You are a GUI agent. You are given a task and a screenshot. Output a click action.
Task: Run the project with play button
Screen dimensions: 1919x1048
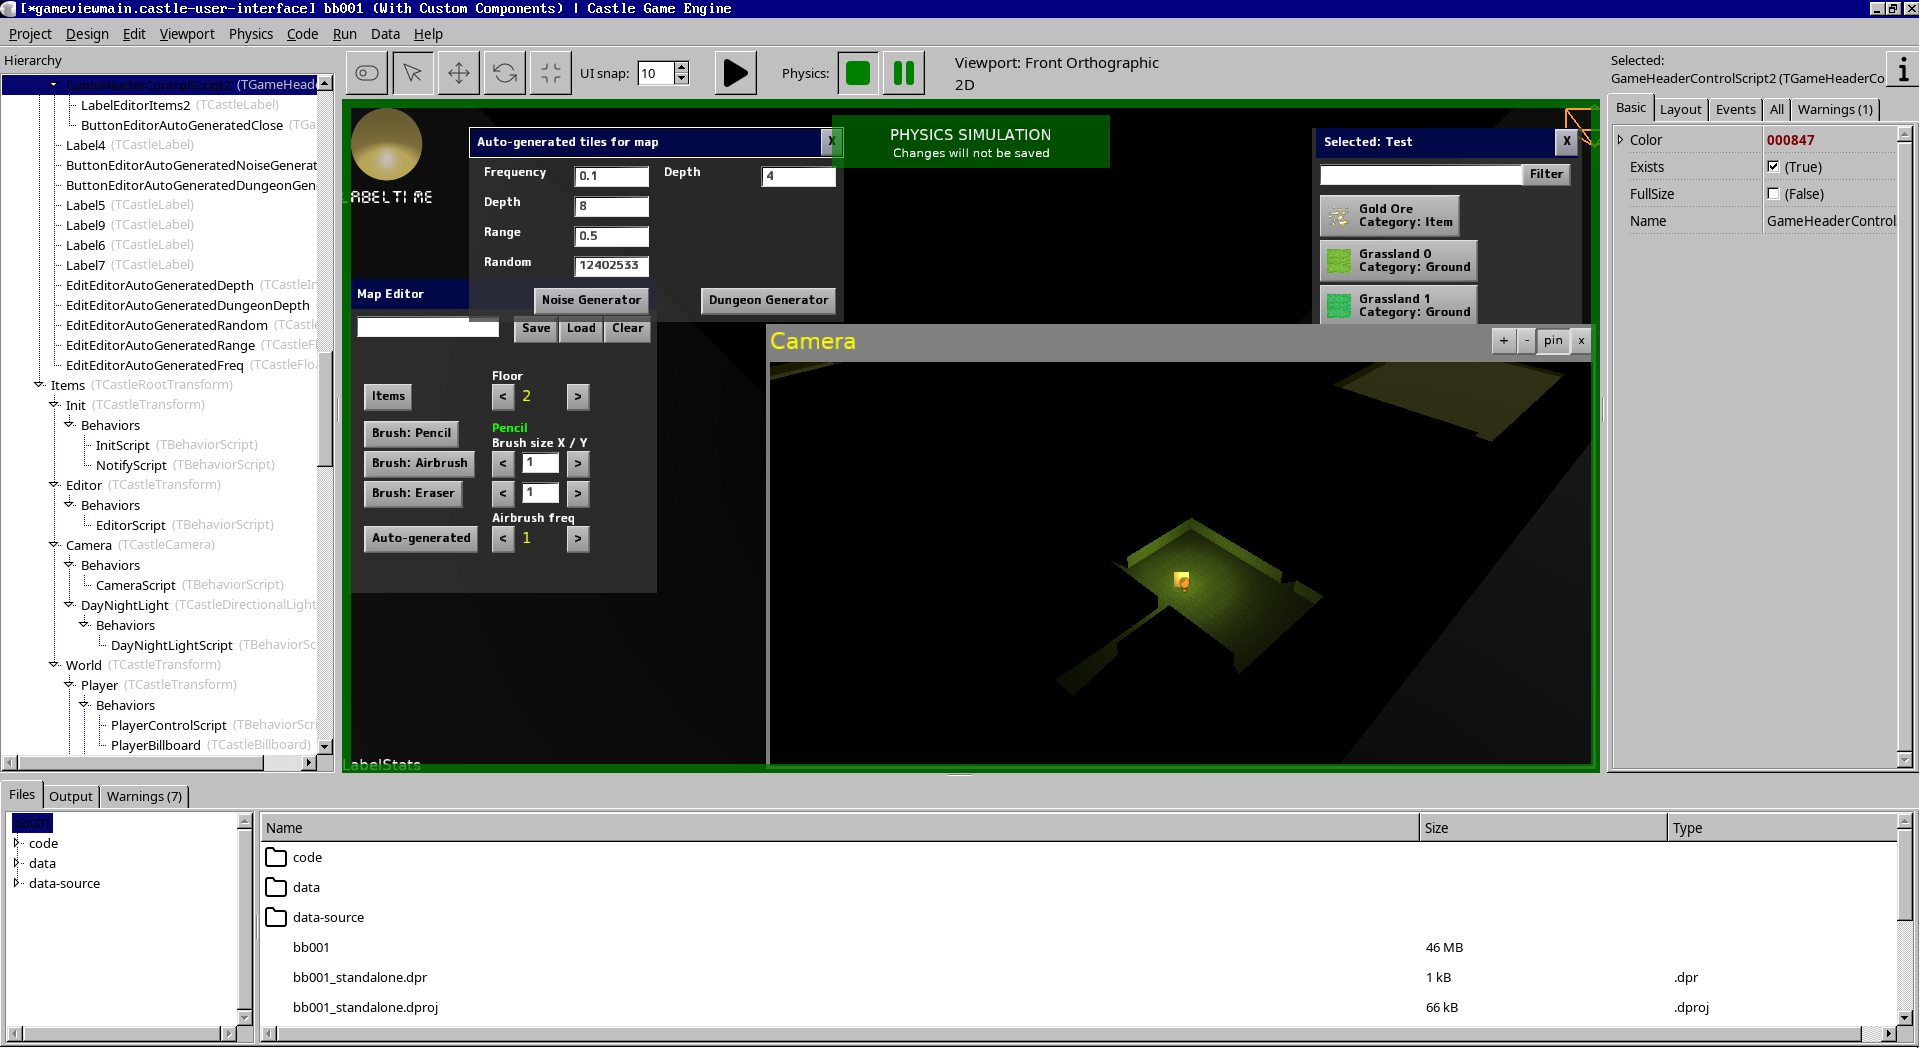(735, 73)
